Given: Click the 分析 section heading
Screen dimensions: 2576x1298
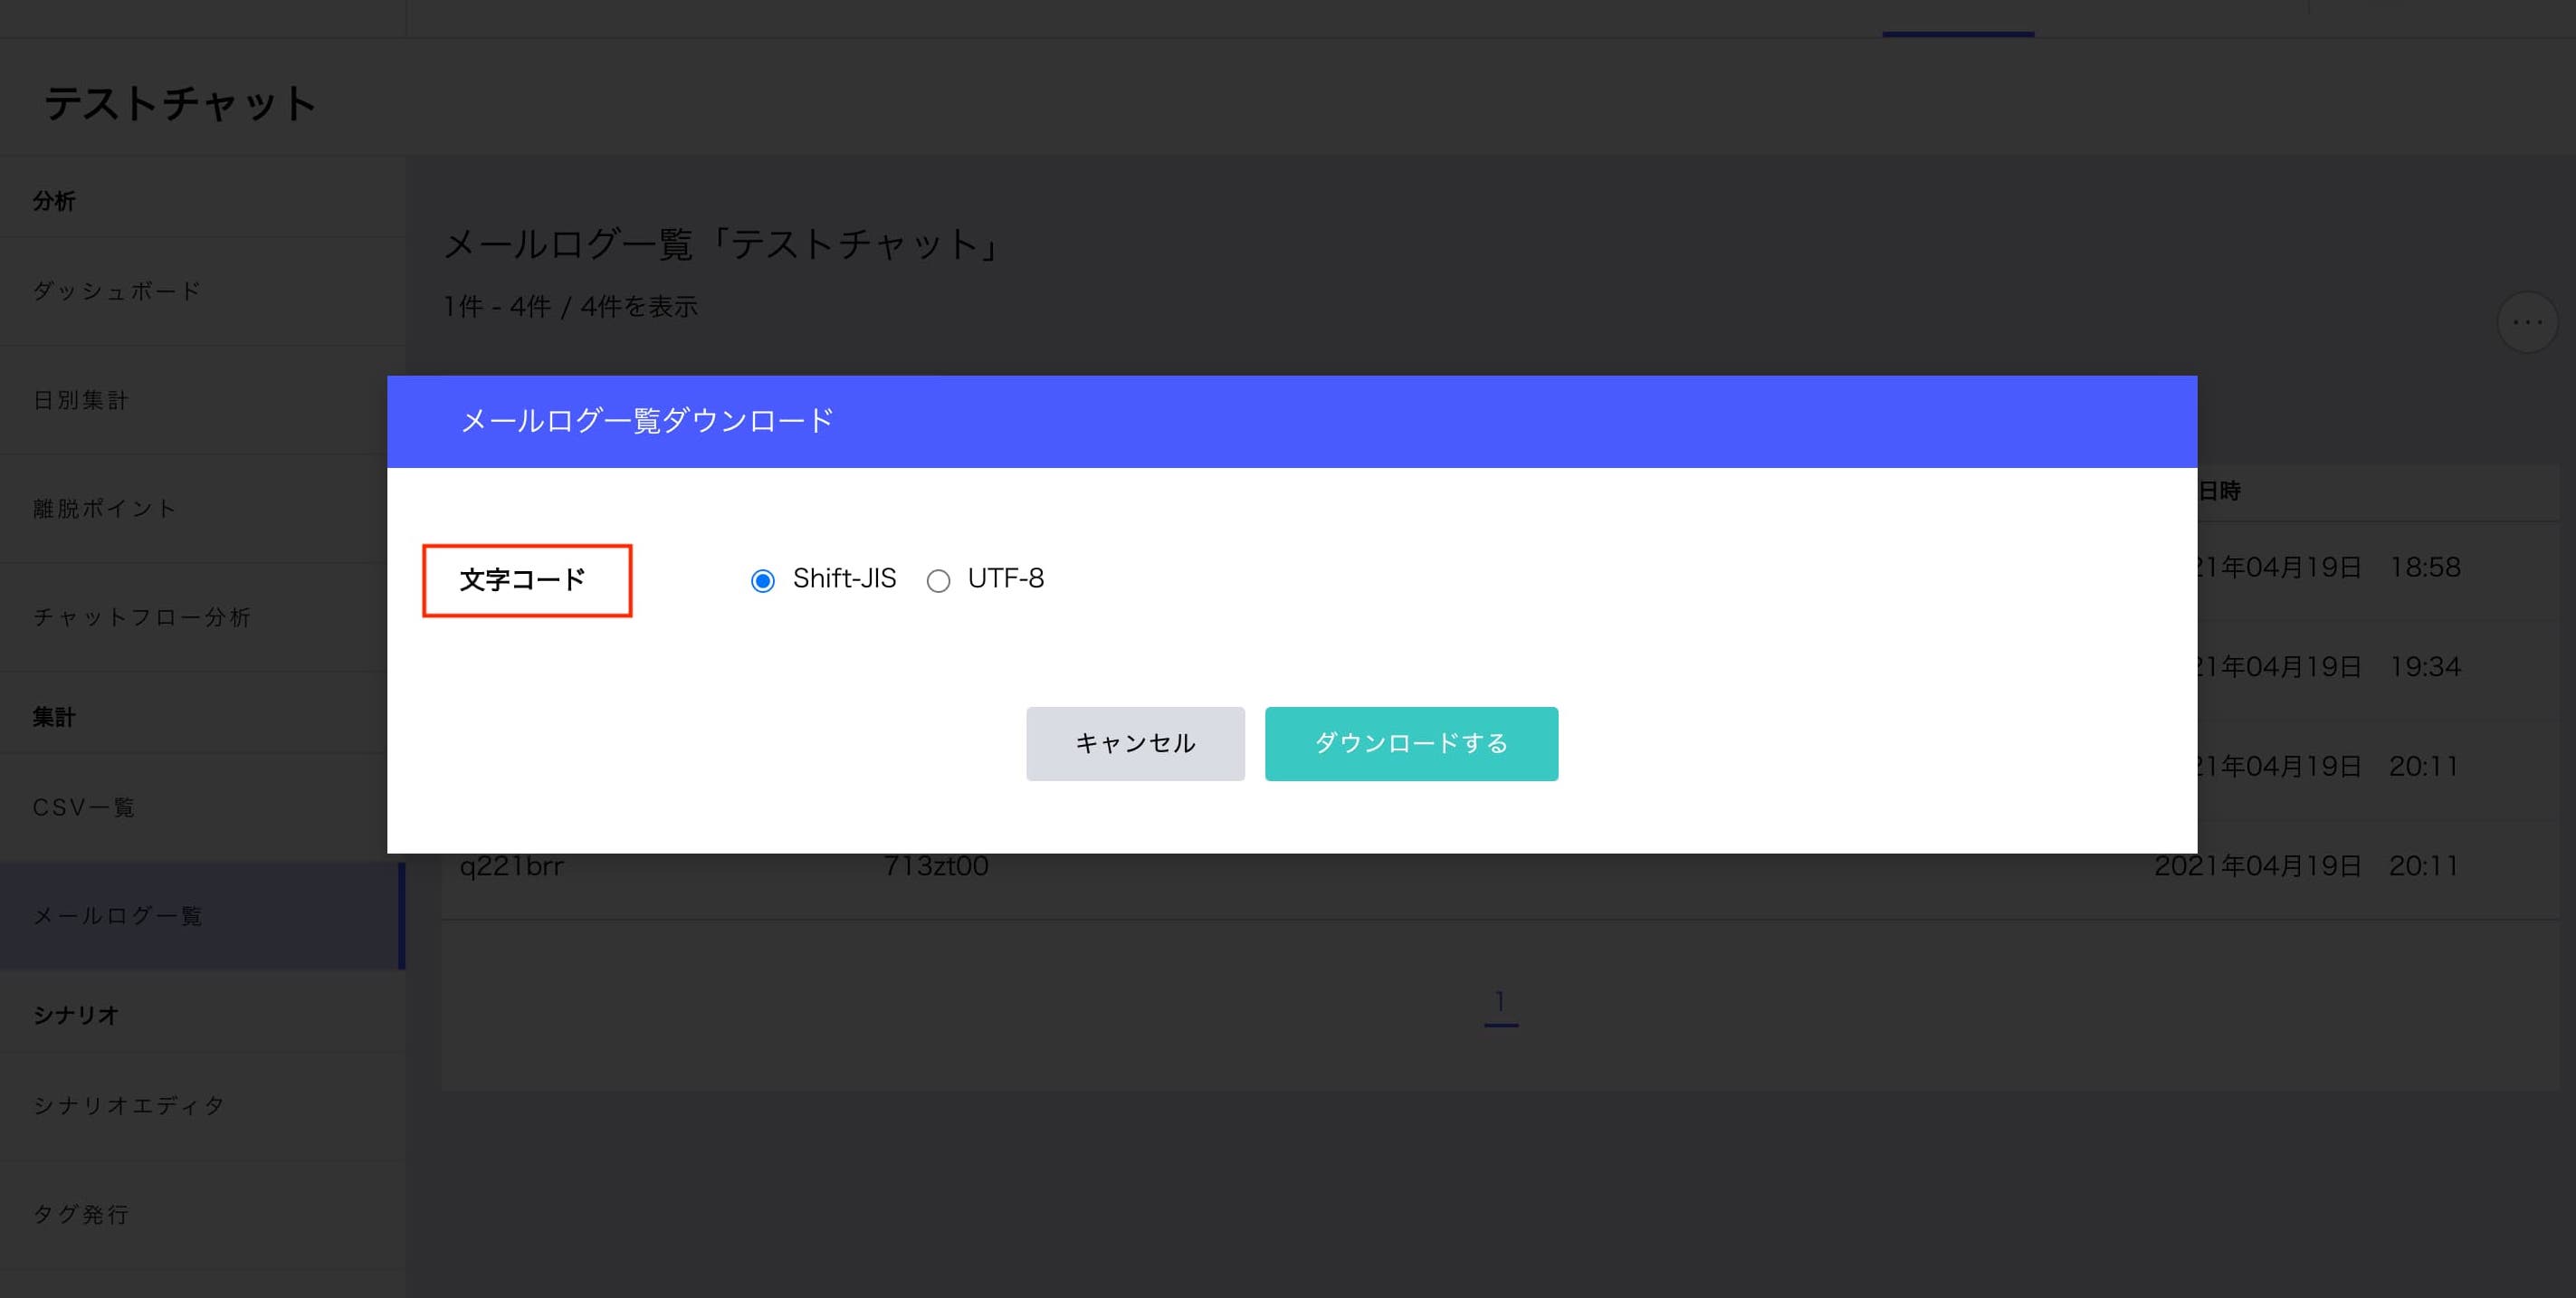Looking at the screenshot, I should click(x=54, y=201).
